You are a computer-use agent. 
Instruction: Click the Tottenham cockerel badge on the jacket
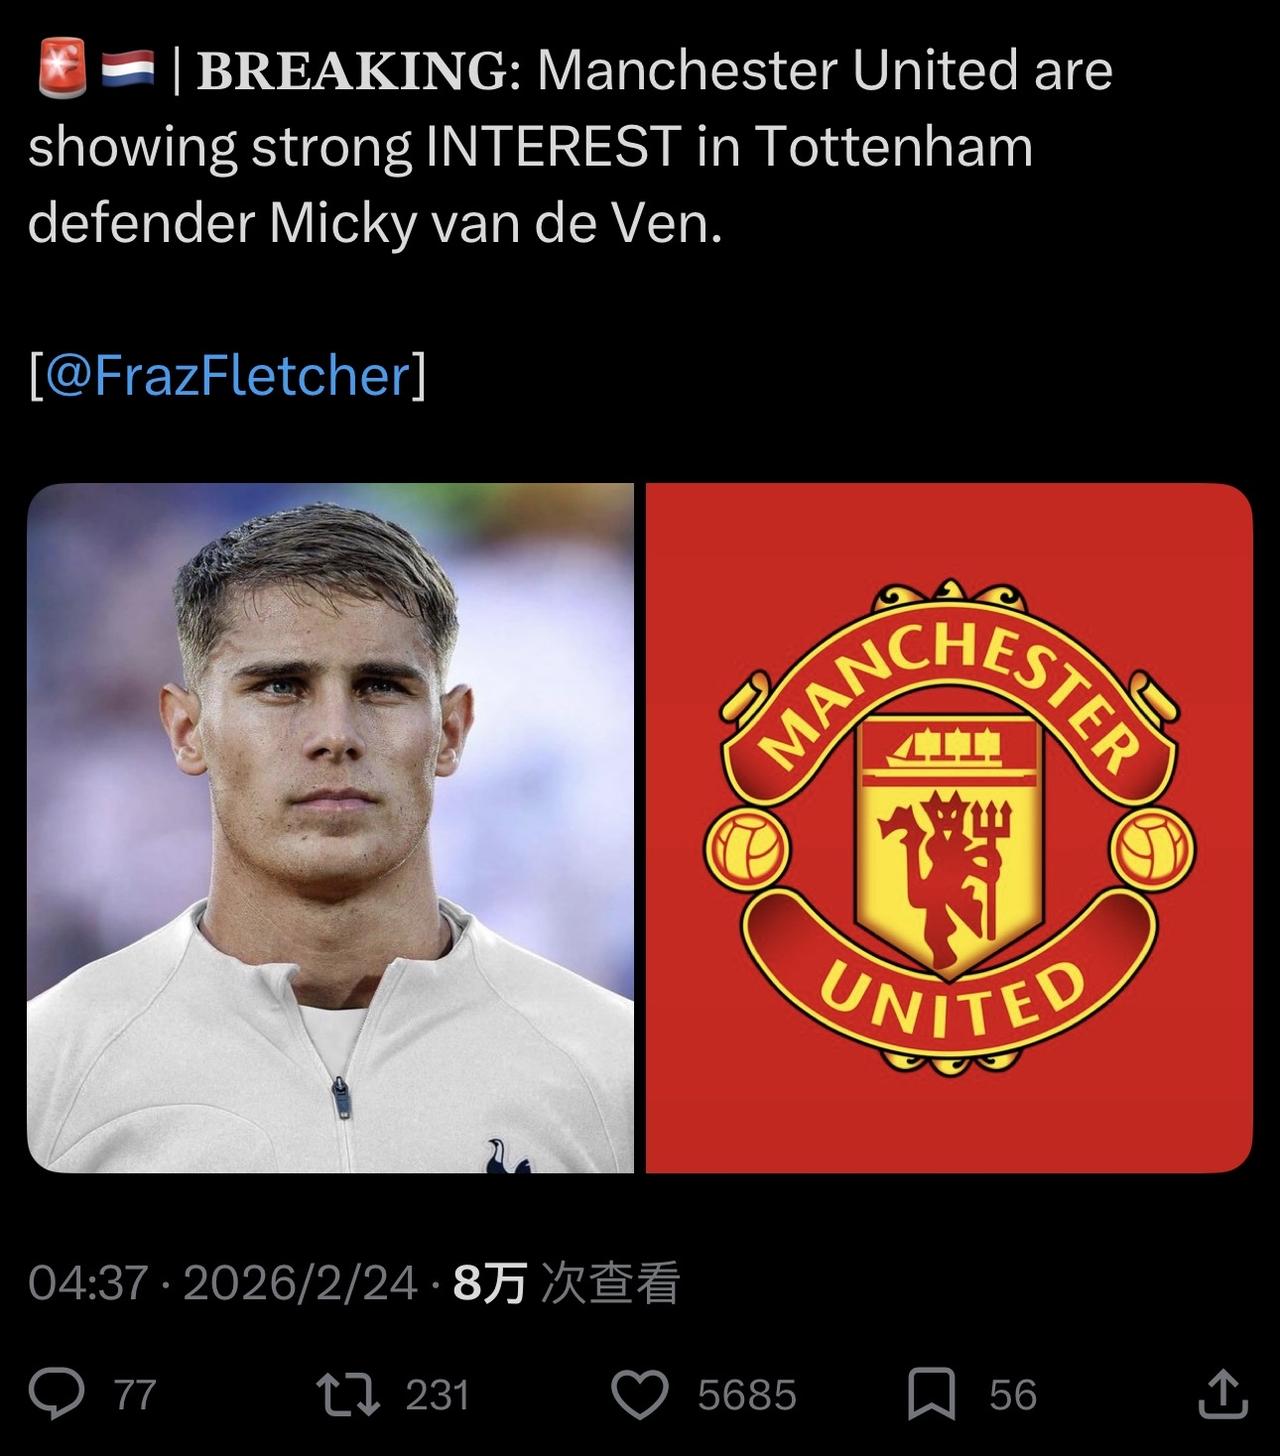pos(508,1155)
